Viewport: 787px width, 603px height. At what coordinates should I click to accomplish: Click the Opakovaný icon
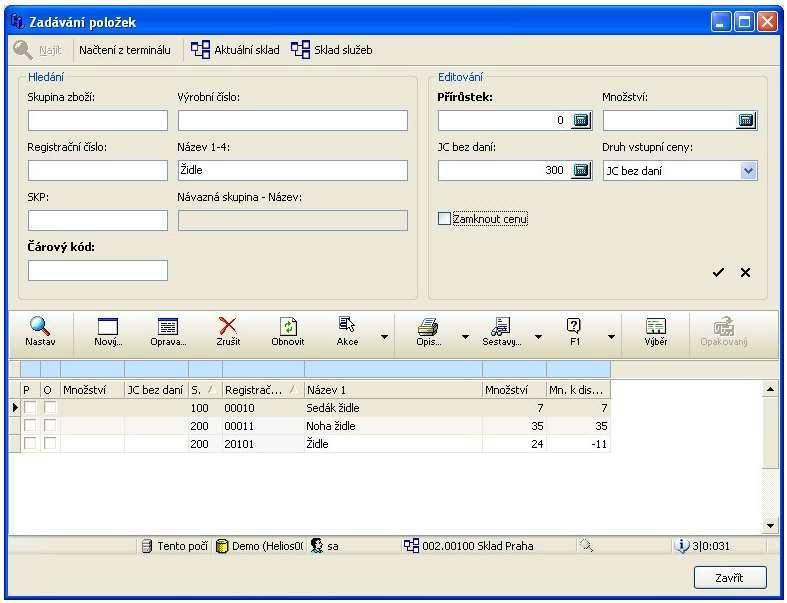[724, 326]
